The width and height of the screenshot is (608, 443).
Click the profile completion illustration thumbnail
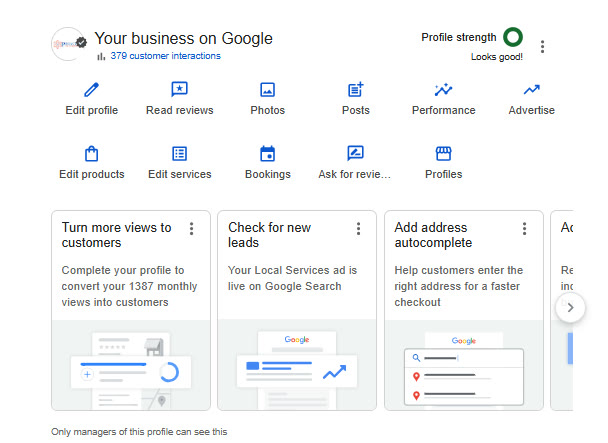(131, 365)
